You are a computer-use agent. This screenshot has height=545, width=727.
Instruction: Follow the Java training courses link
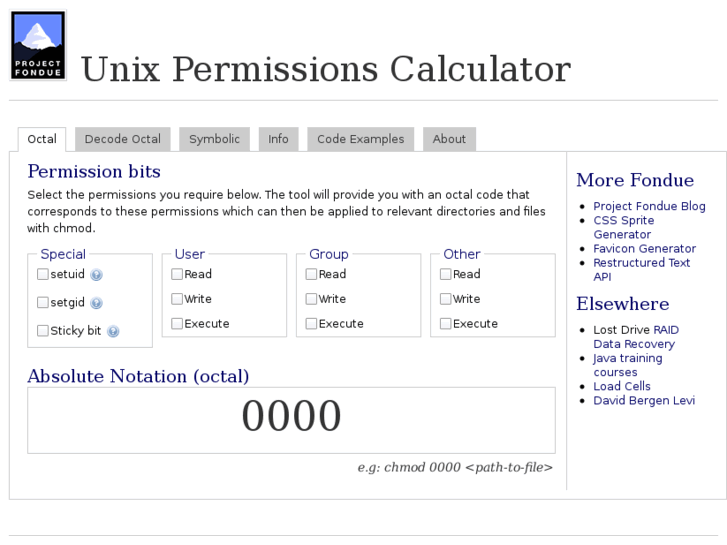[x=628, y=365]
